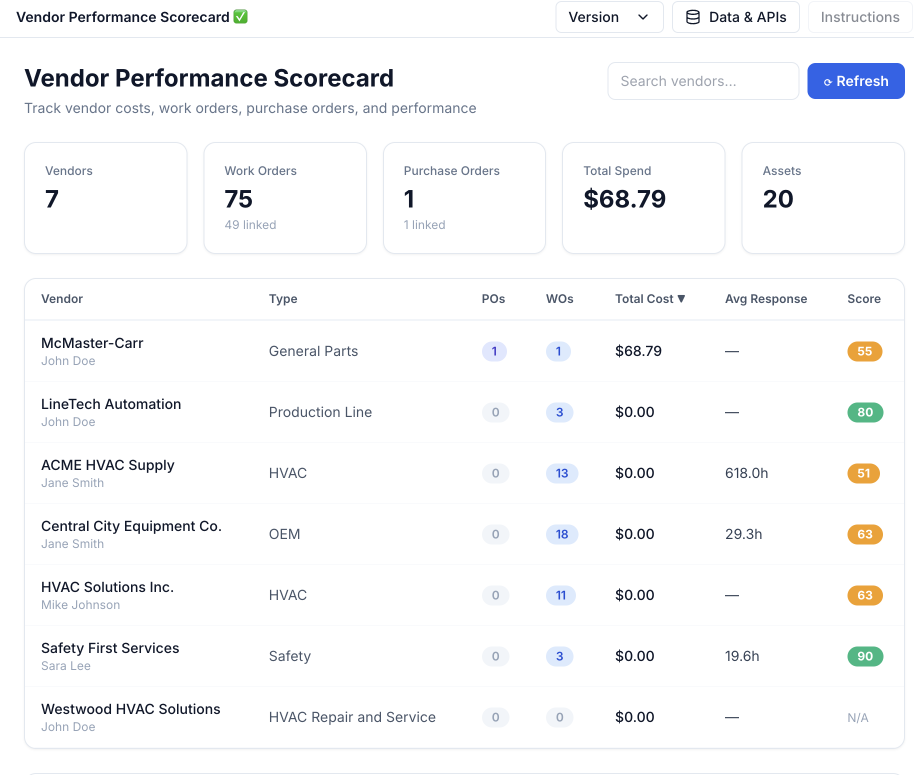Image resolution: width=914 pixels, height=775 pixels.
Task: Click the POs count badge for McMaster-Carr
Action: click(494, 351)
